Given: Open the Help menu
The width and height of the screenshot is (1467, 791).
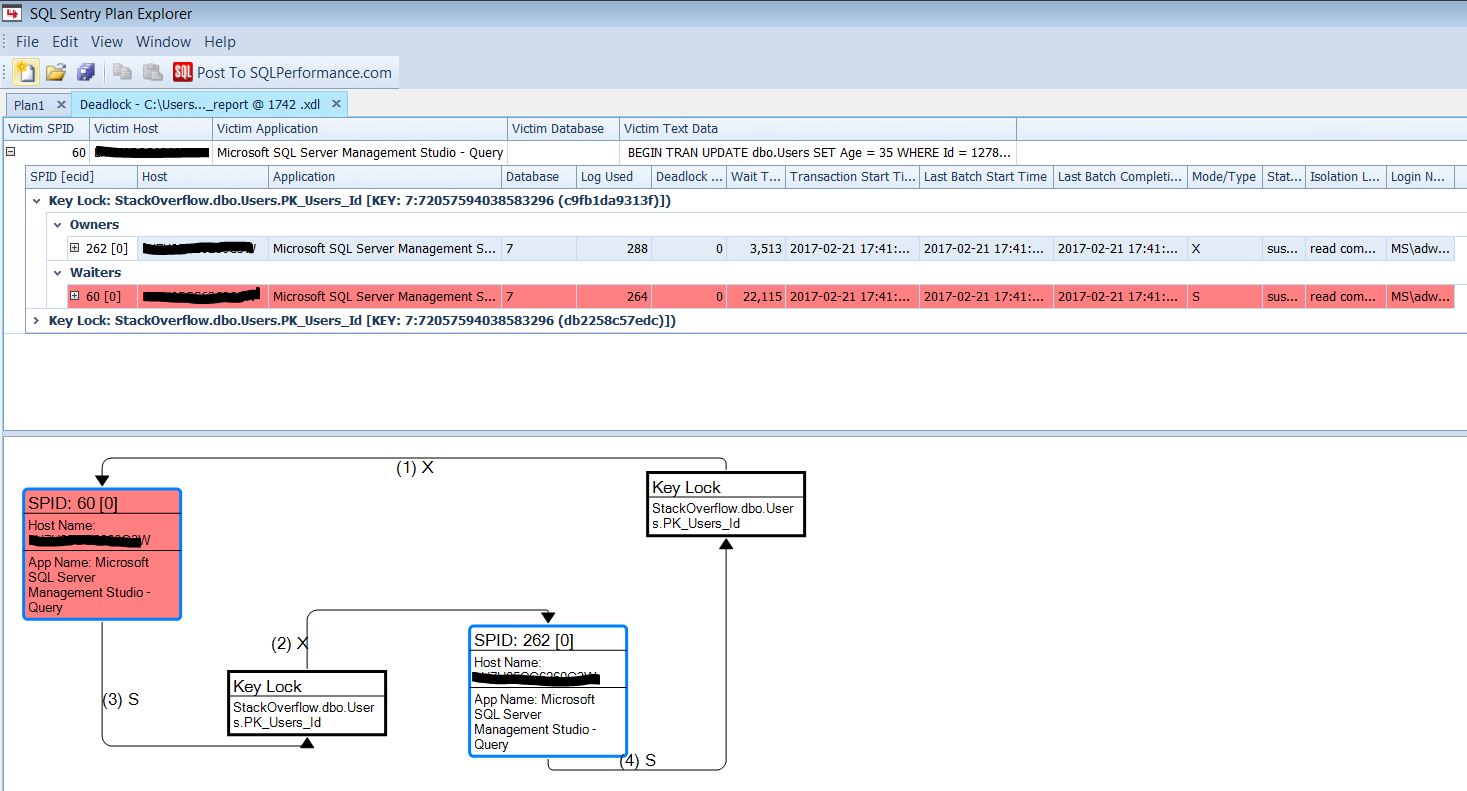Looking at the screenshot, I should pyautogui.click(x=220, y=42).
